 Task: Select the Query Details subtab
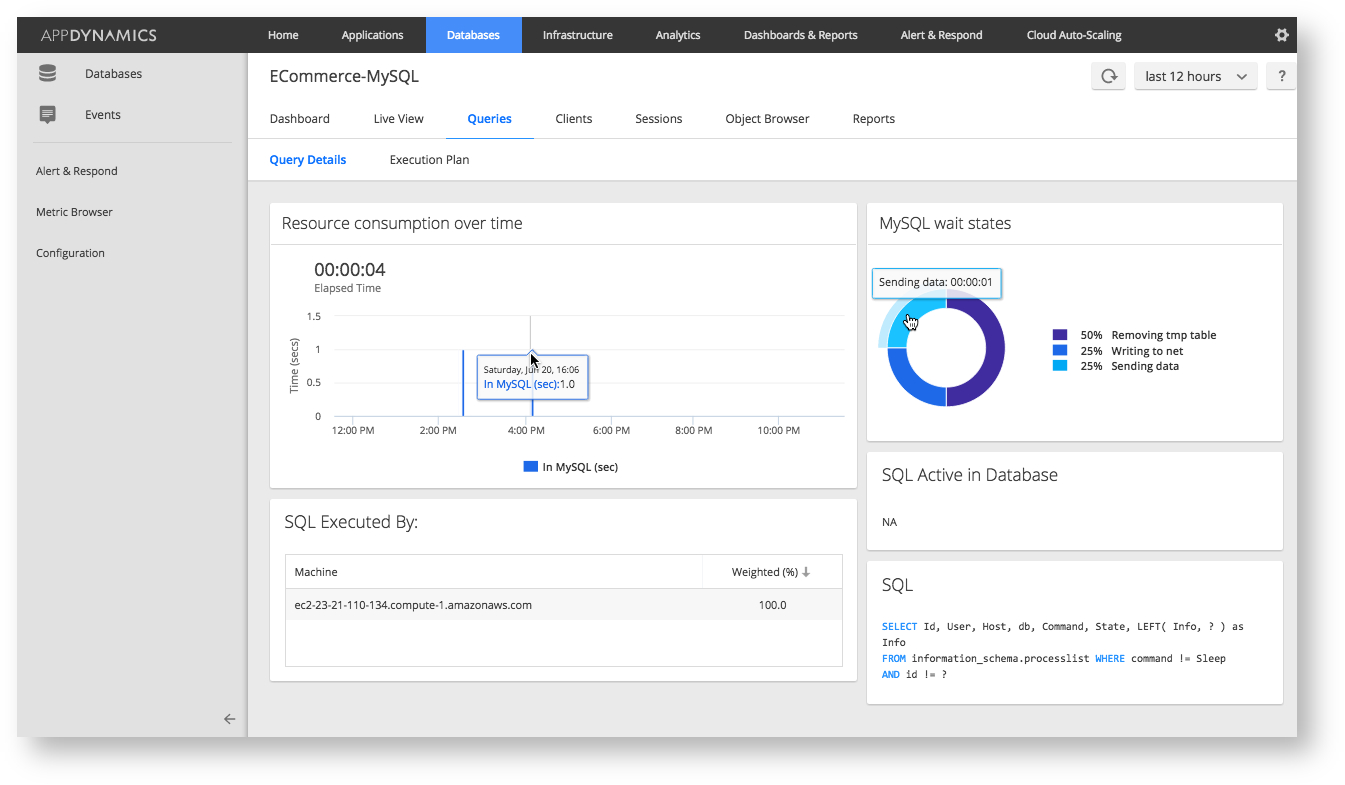click(x=308, y=159)
